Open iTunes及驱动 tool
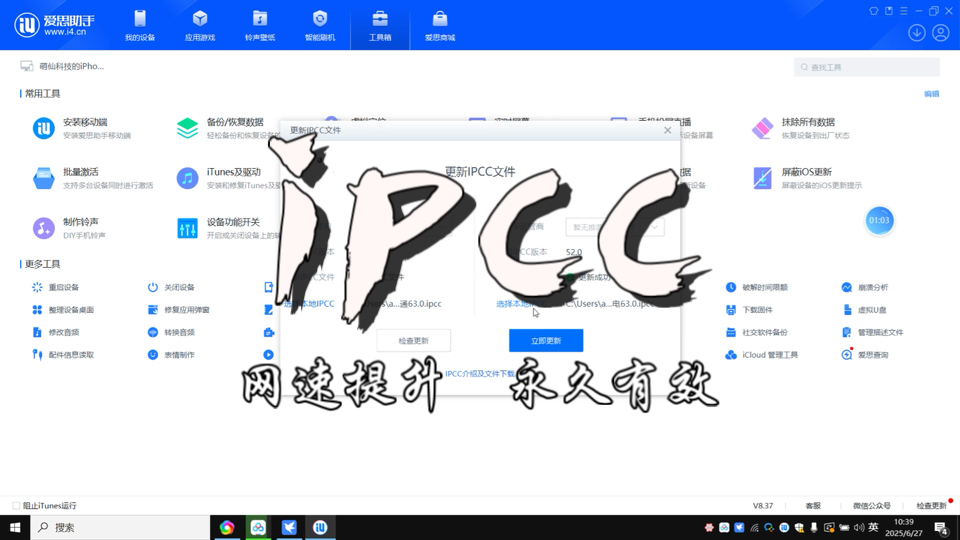This screenshot has width=960, height=540. click(x=227, y=178)
